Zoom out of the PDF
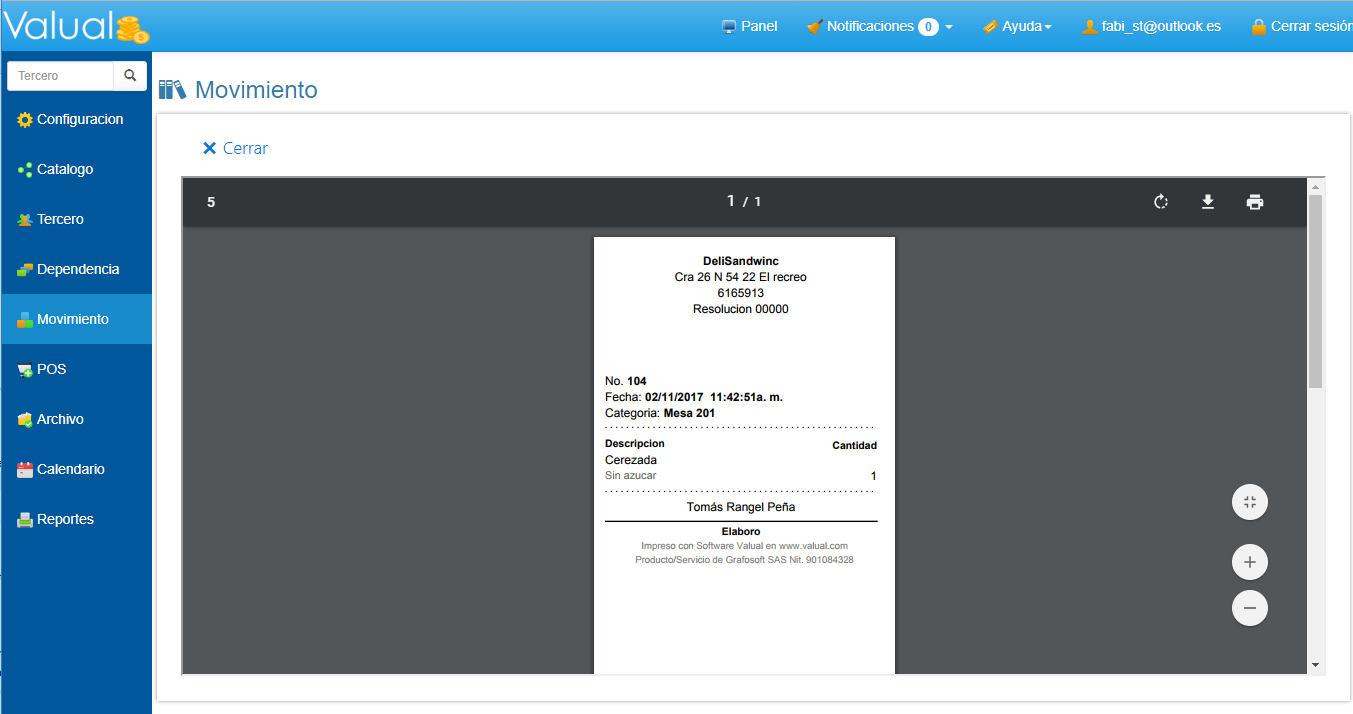 pos(1249,608)
